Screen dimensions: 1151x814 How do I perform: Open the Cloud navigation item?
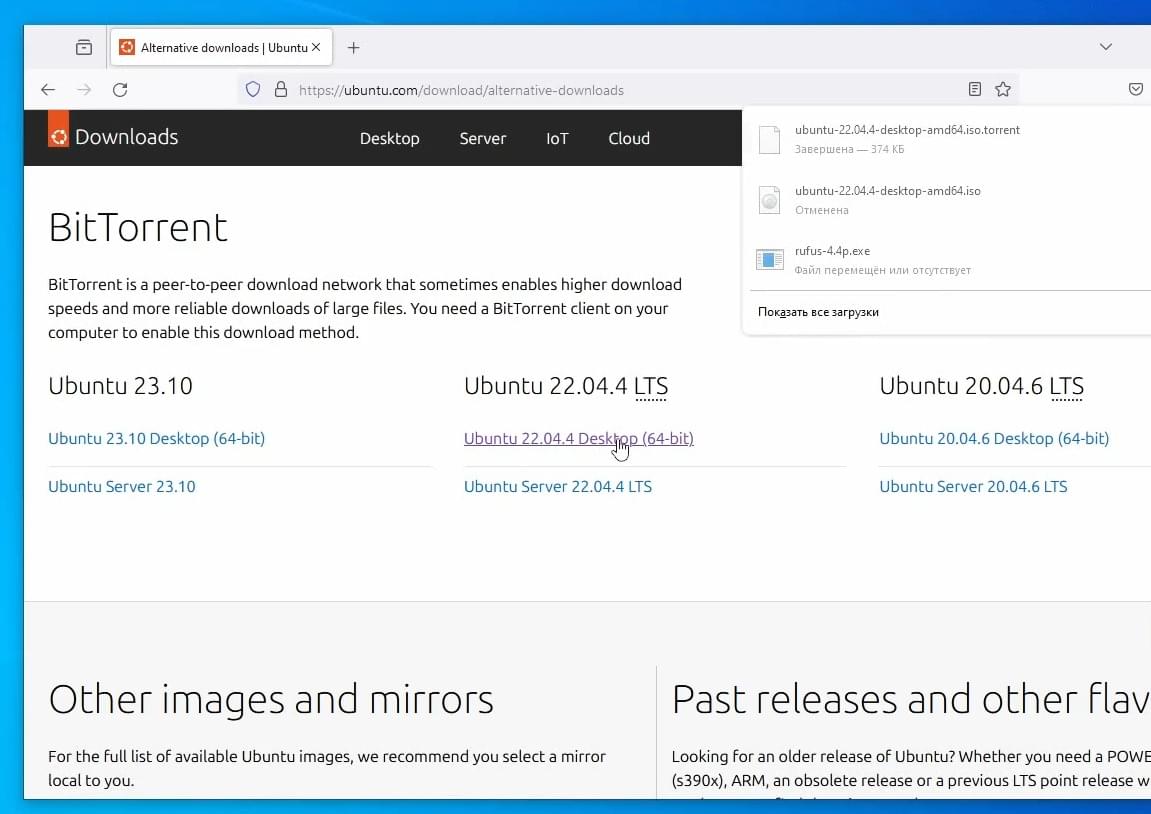pyautogui.click(x=629, y=138)
